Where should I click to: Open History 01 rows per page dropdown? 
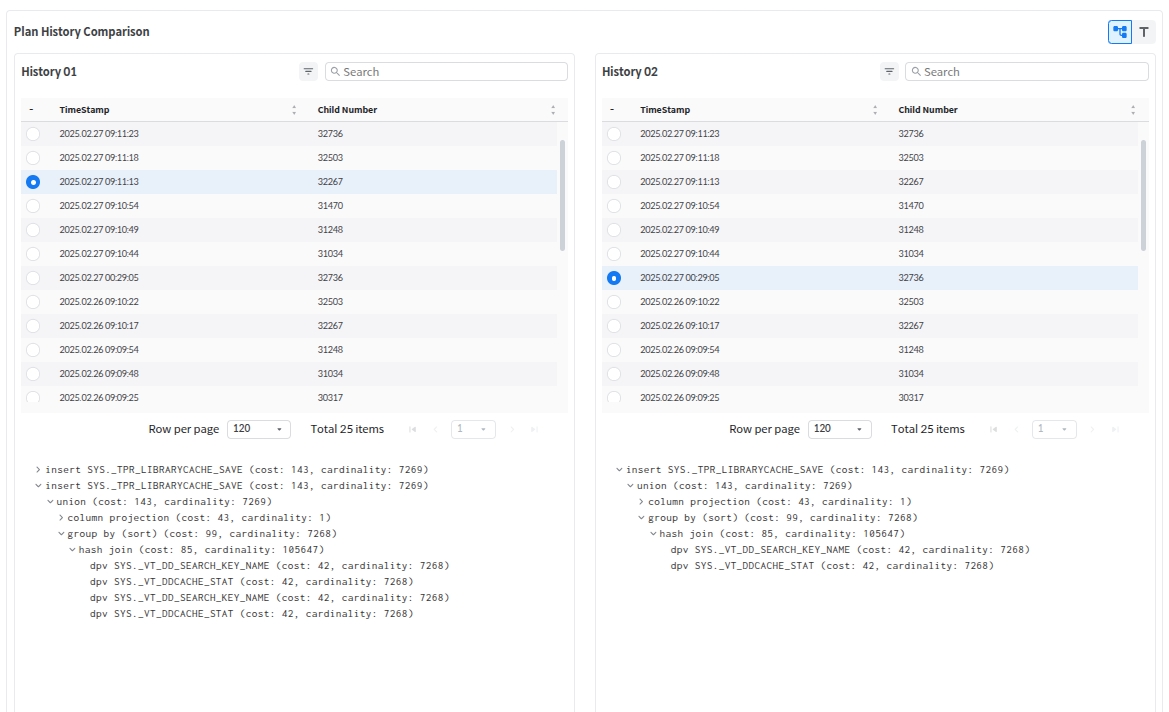tap(258, 429)
